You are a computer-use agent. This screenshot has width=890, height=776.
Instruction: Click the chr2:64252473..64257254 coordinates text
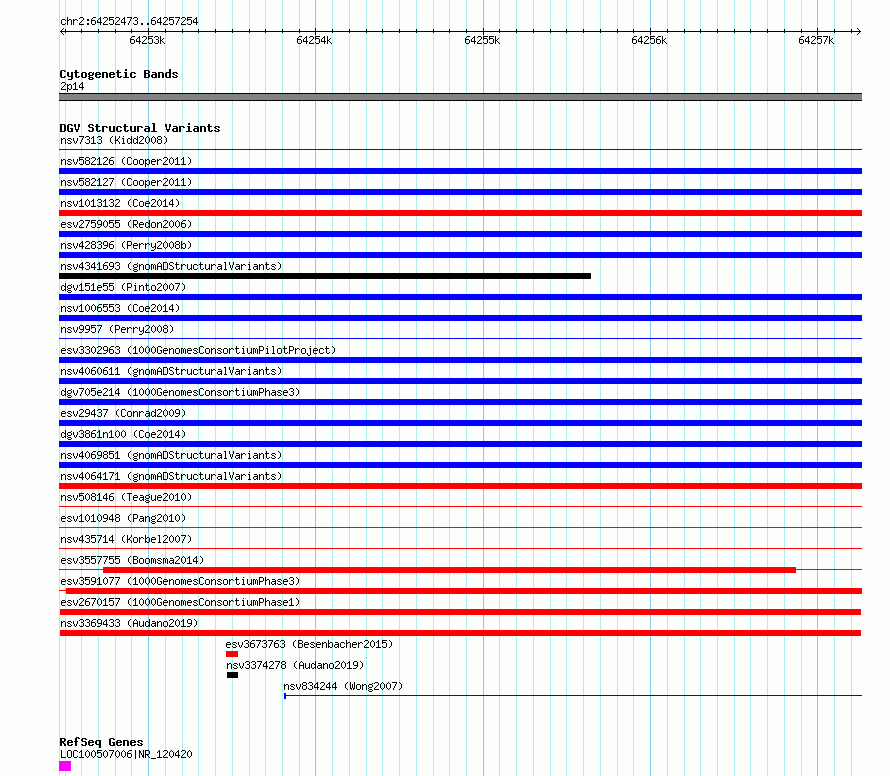(129, 22)
